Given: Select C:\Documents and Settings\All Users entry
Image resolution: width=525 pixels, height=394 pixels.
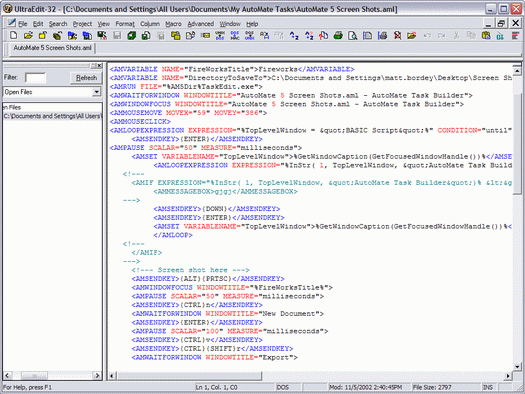Looking at the screenshot, I should 52,116.
